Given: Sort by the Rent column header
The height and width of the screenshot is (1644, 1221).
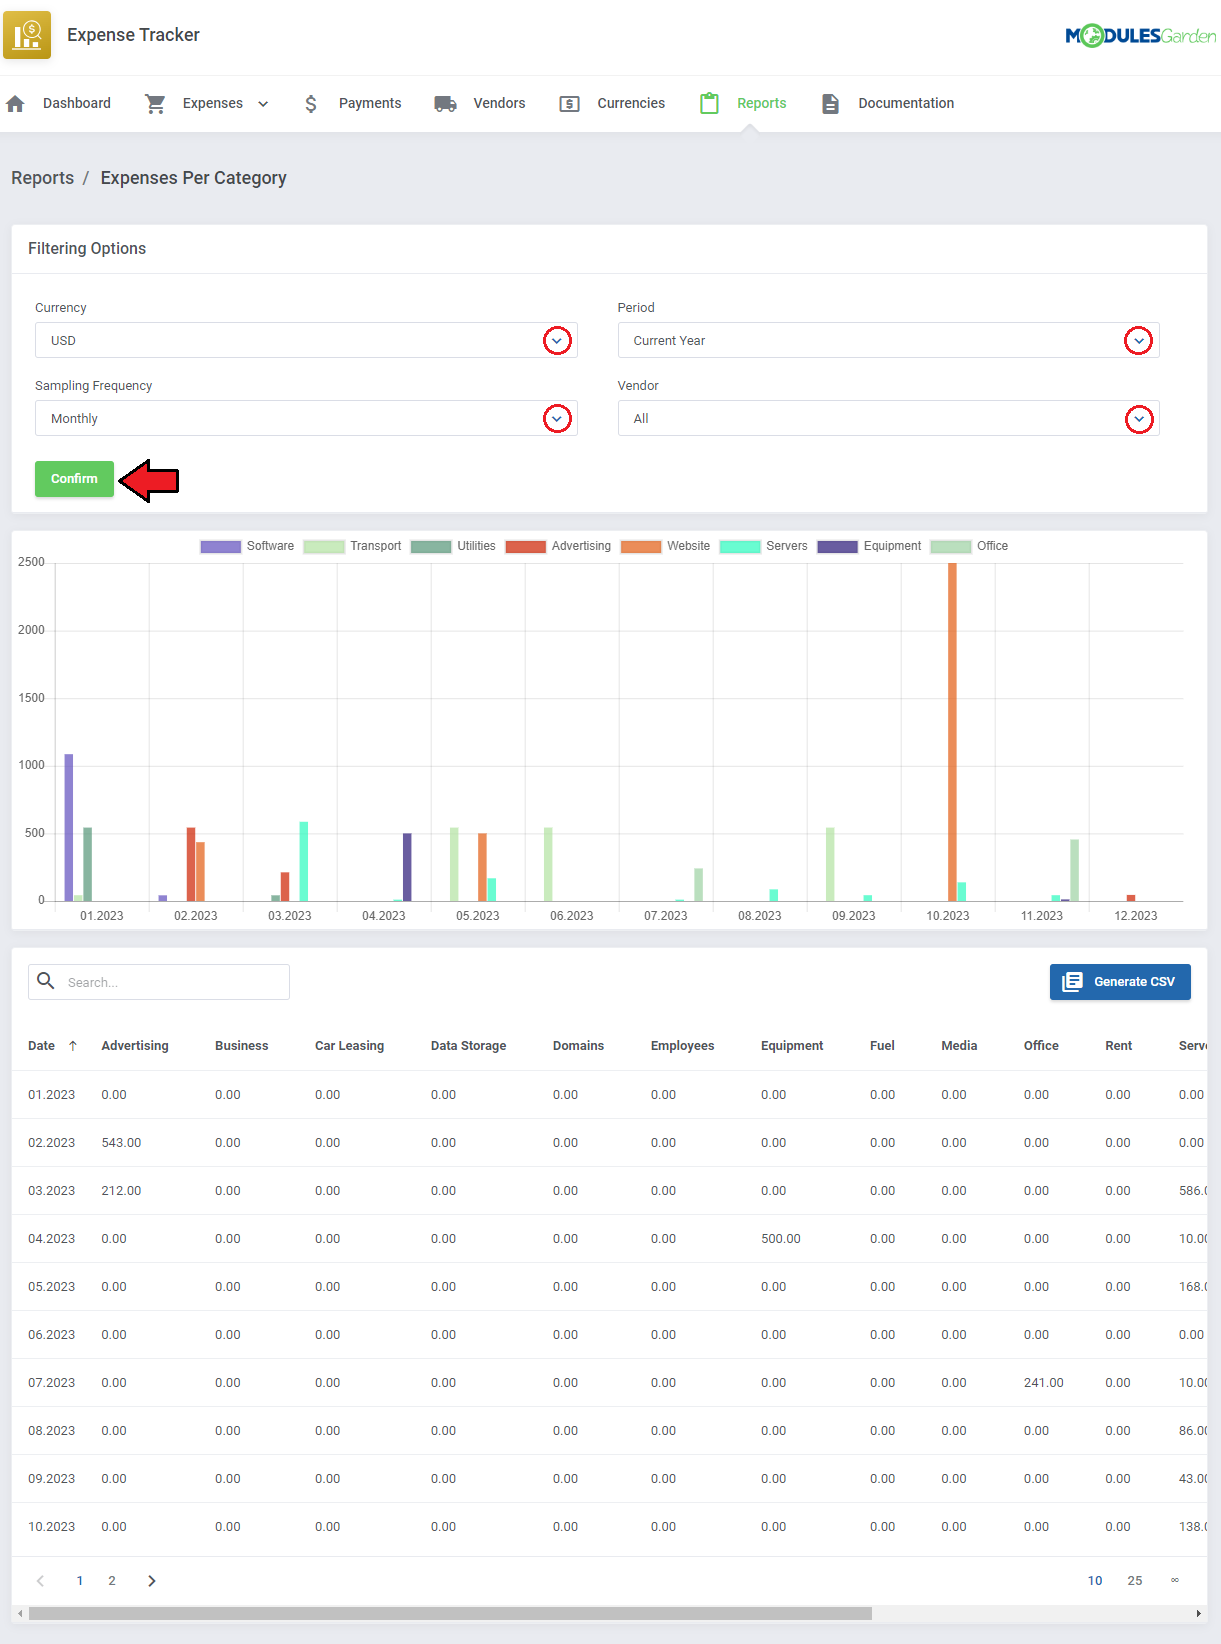Looking at the screenshot, I should click(x=1118, y=1046).
